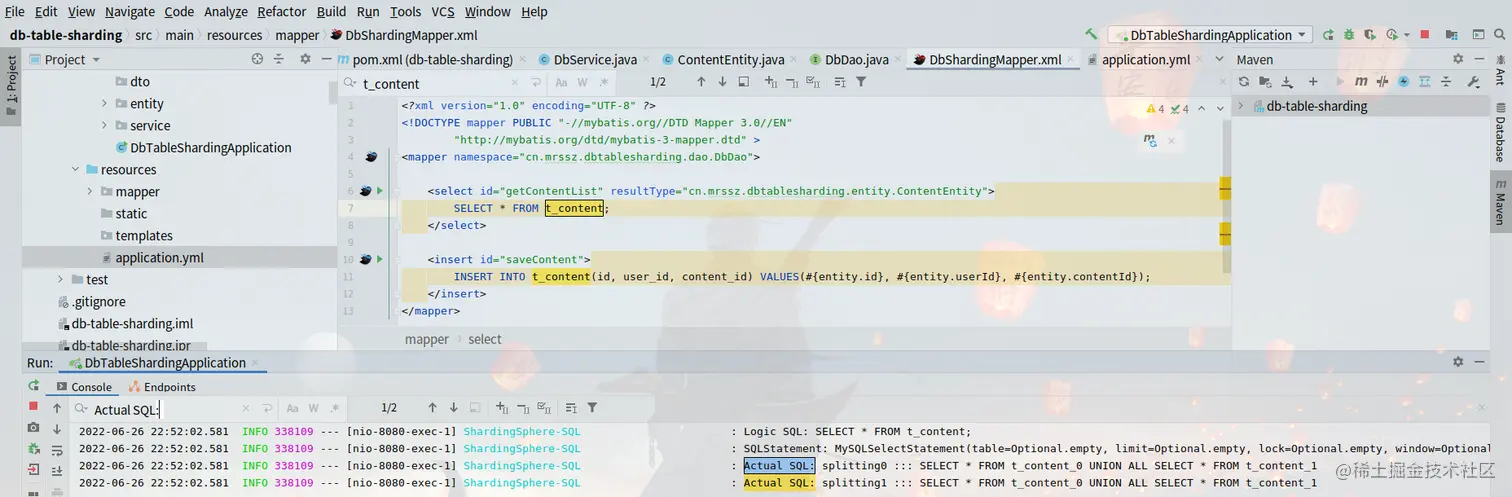
Task: Stop process in Run tool window
Action: click(33, 406)
